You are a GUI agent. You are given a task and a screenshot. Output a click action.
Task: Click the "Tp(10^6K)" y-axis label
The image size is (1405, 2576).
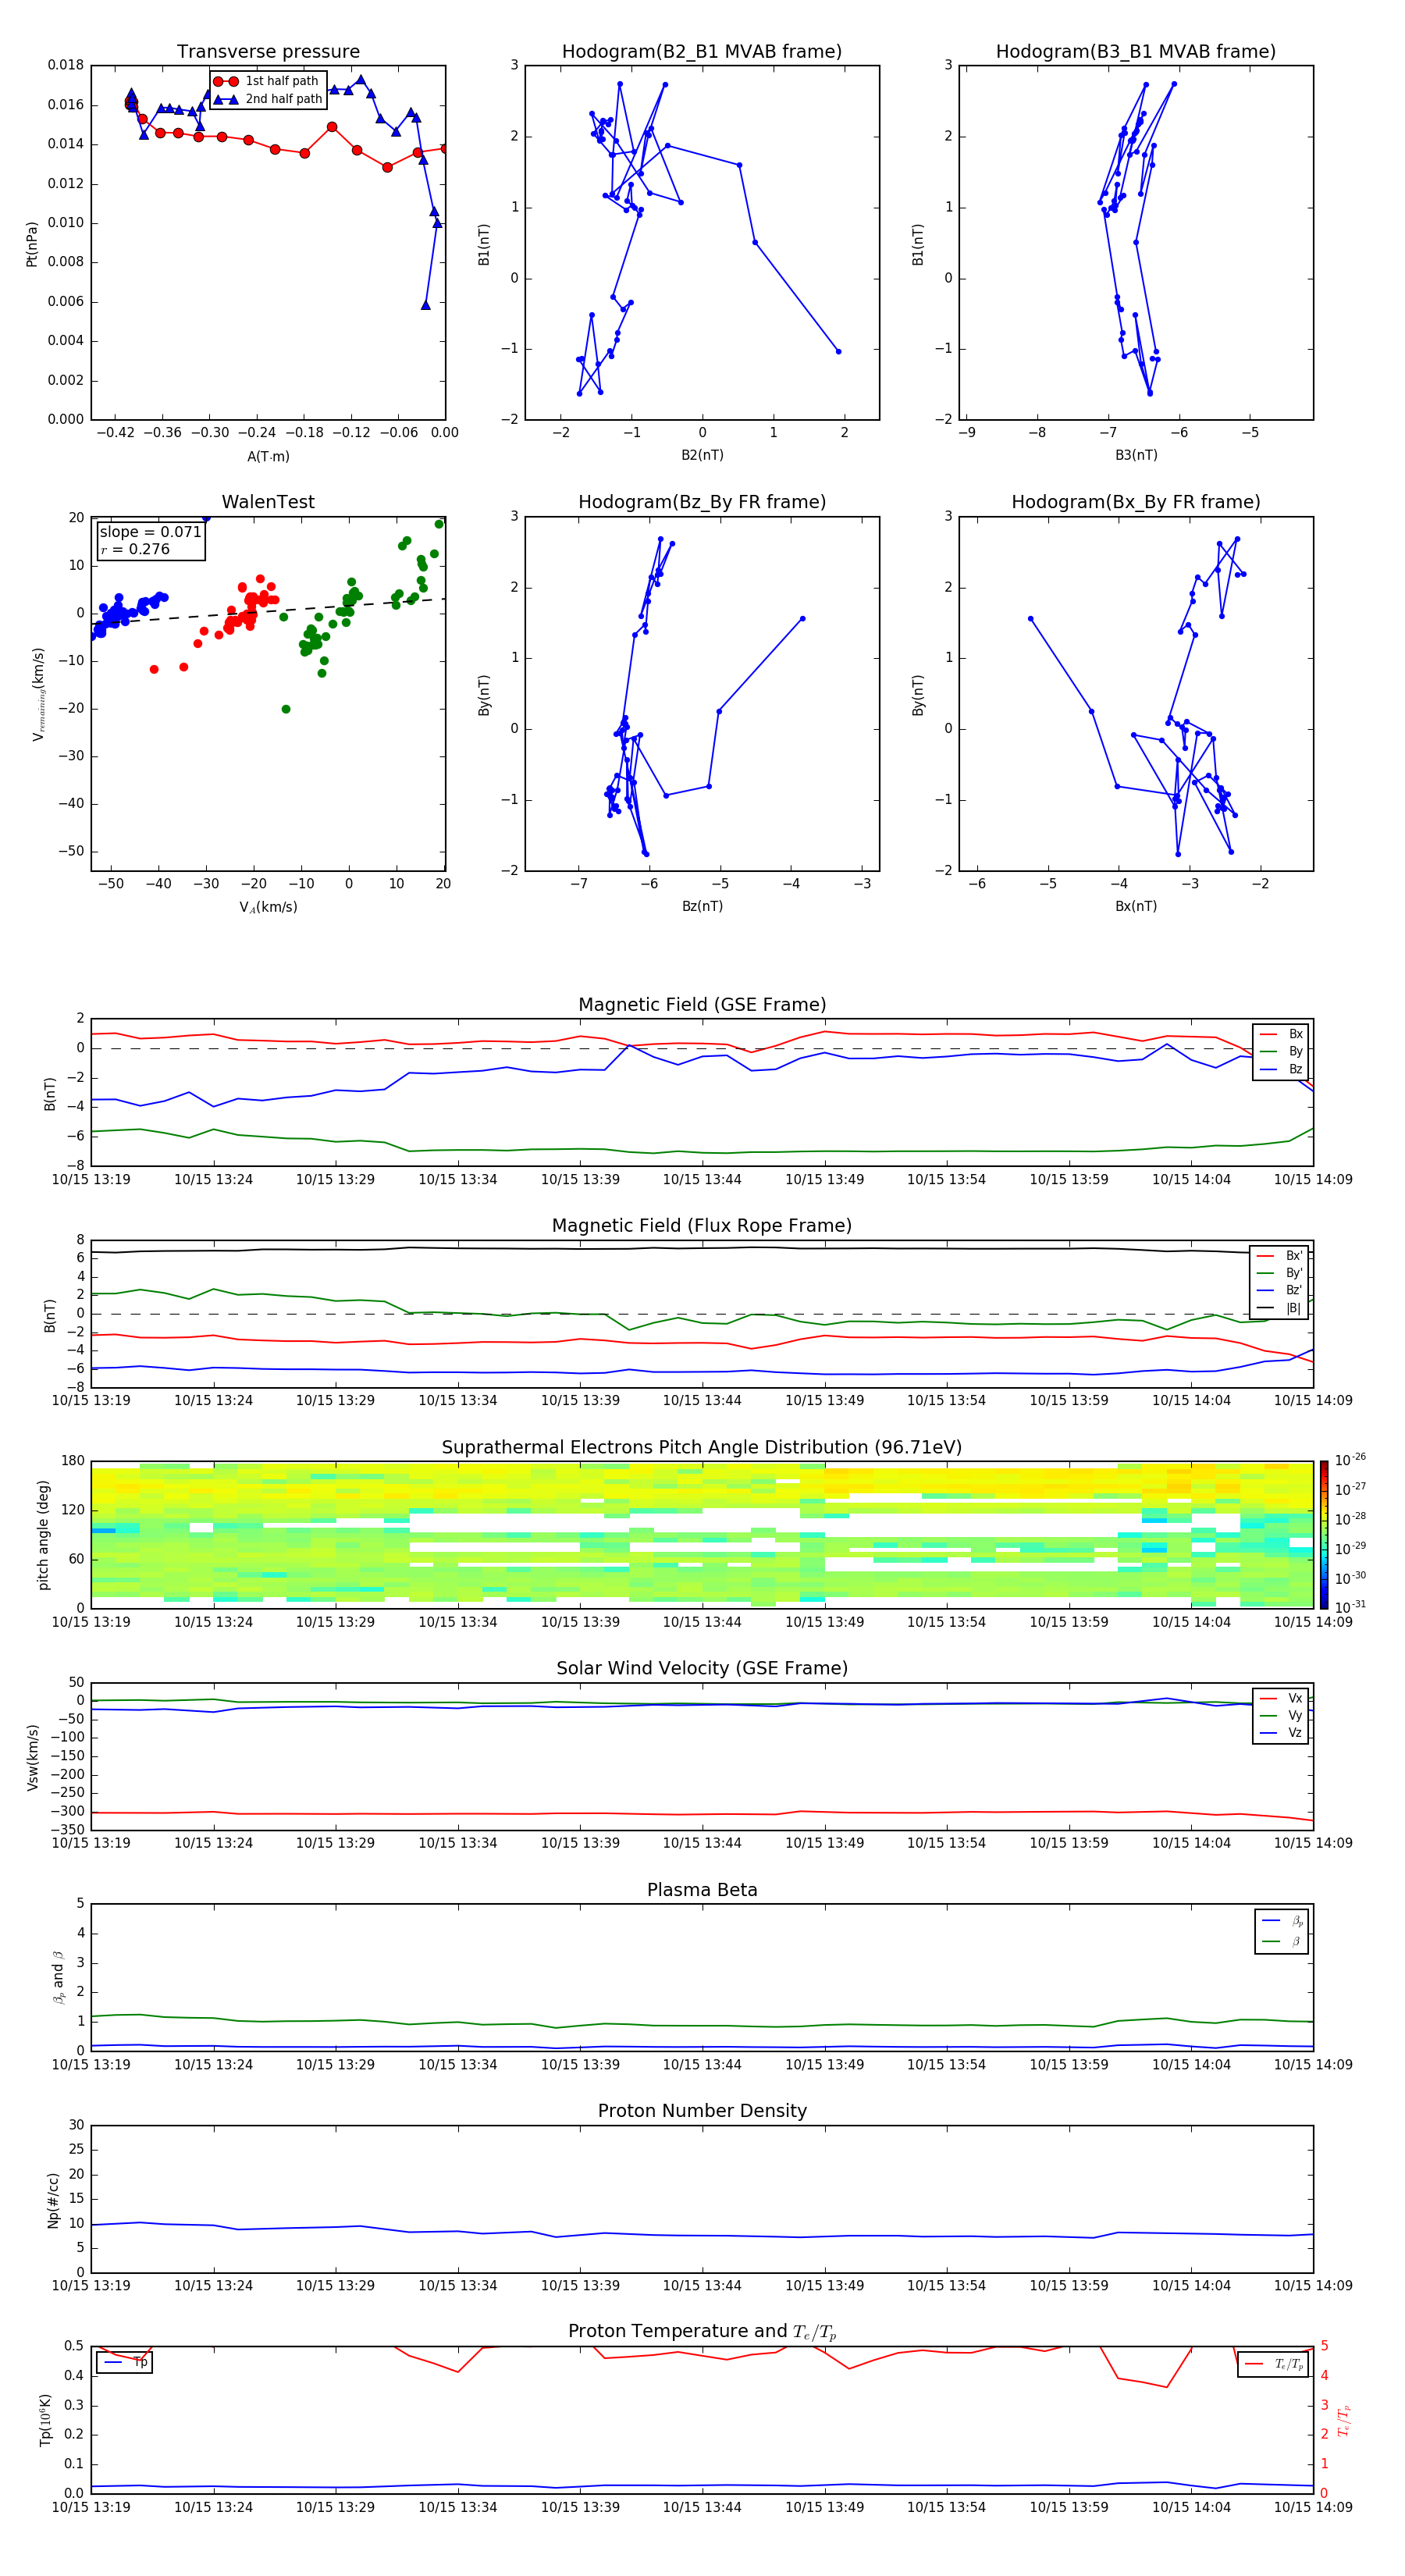45,2420
